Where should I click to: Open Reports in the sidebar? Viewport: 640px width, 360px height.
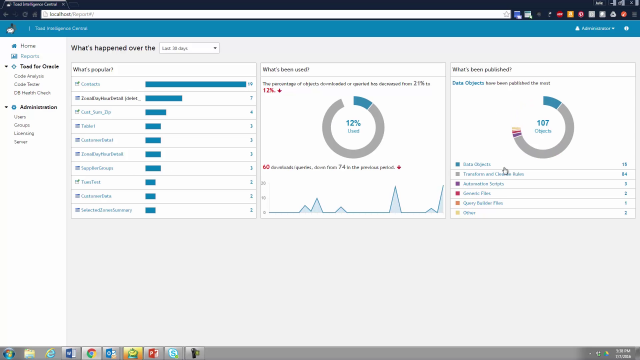click(30, 56)
